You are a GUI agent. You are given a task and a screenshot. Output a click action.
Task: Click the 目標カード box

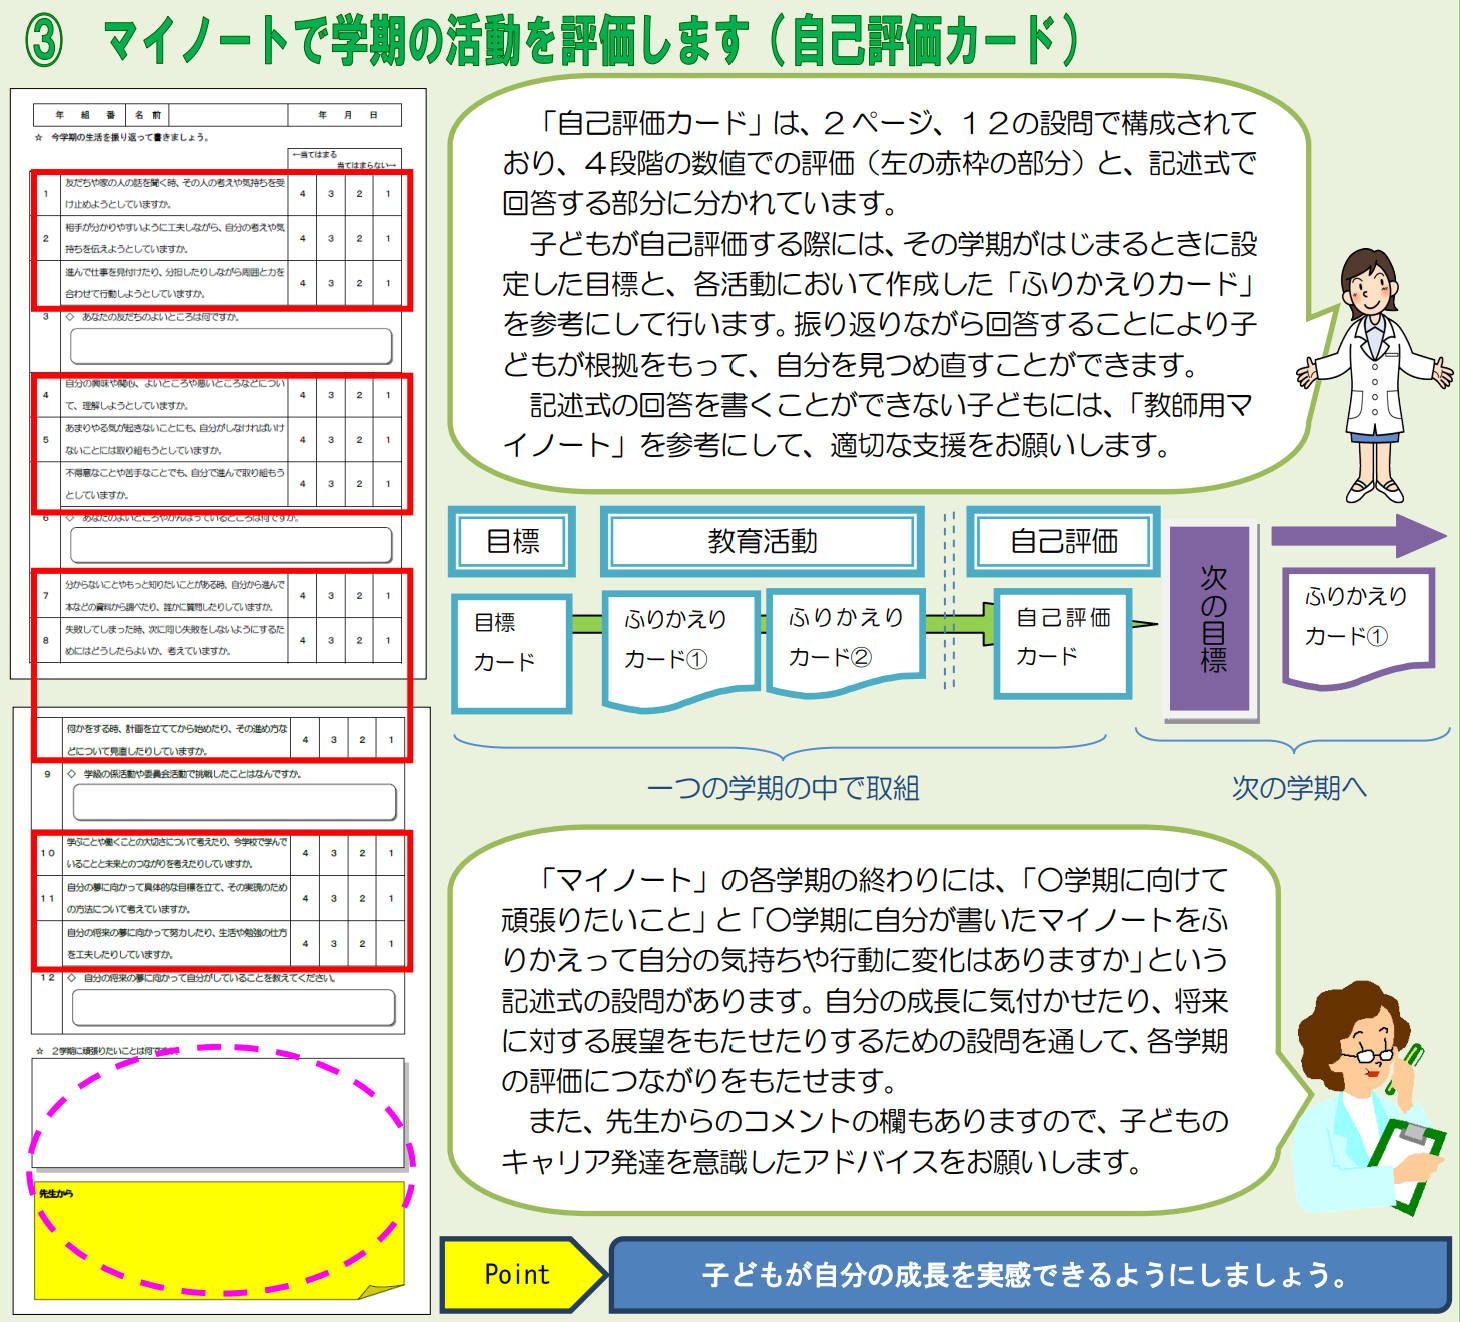point(511,653)
